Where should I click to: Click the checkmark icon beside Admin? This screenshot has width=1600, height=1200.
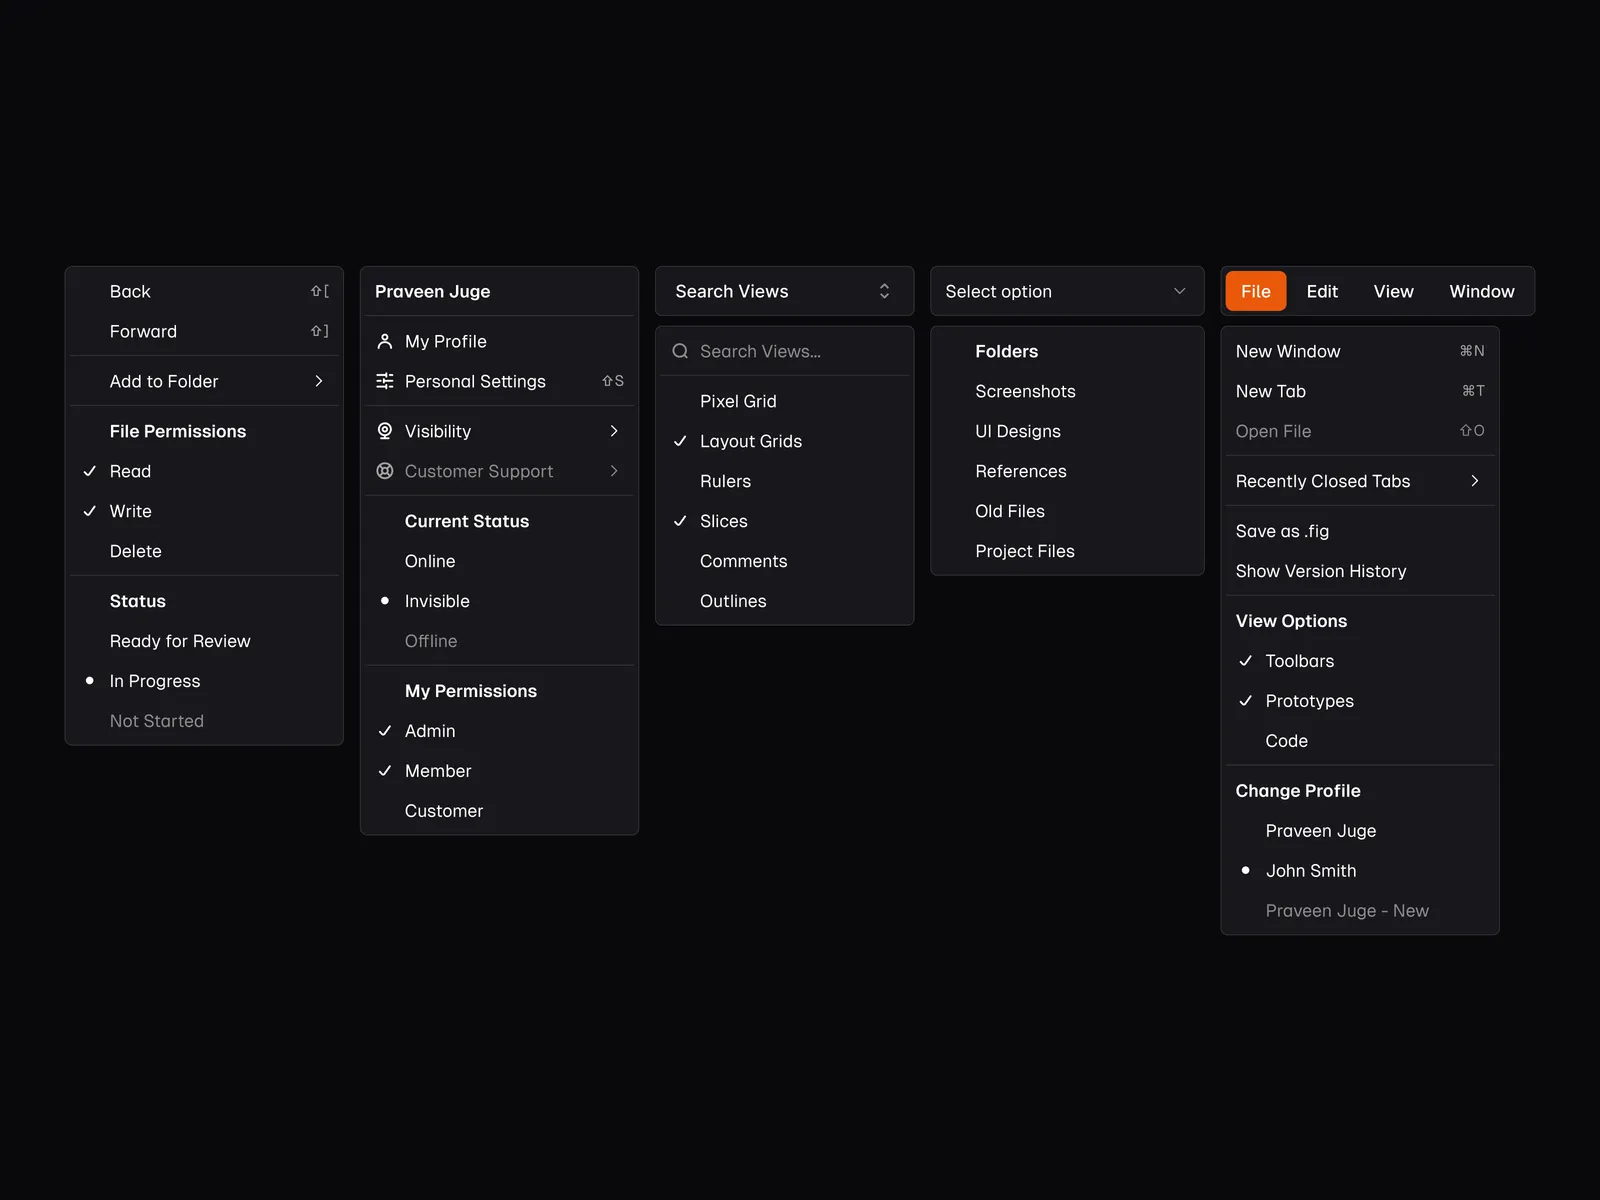click(384, 731)
